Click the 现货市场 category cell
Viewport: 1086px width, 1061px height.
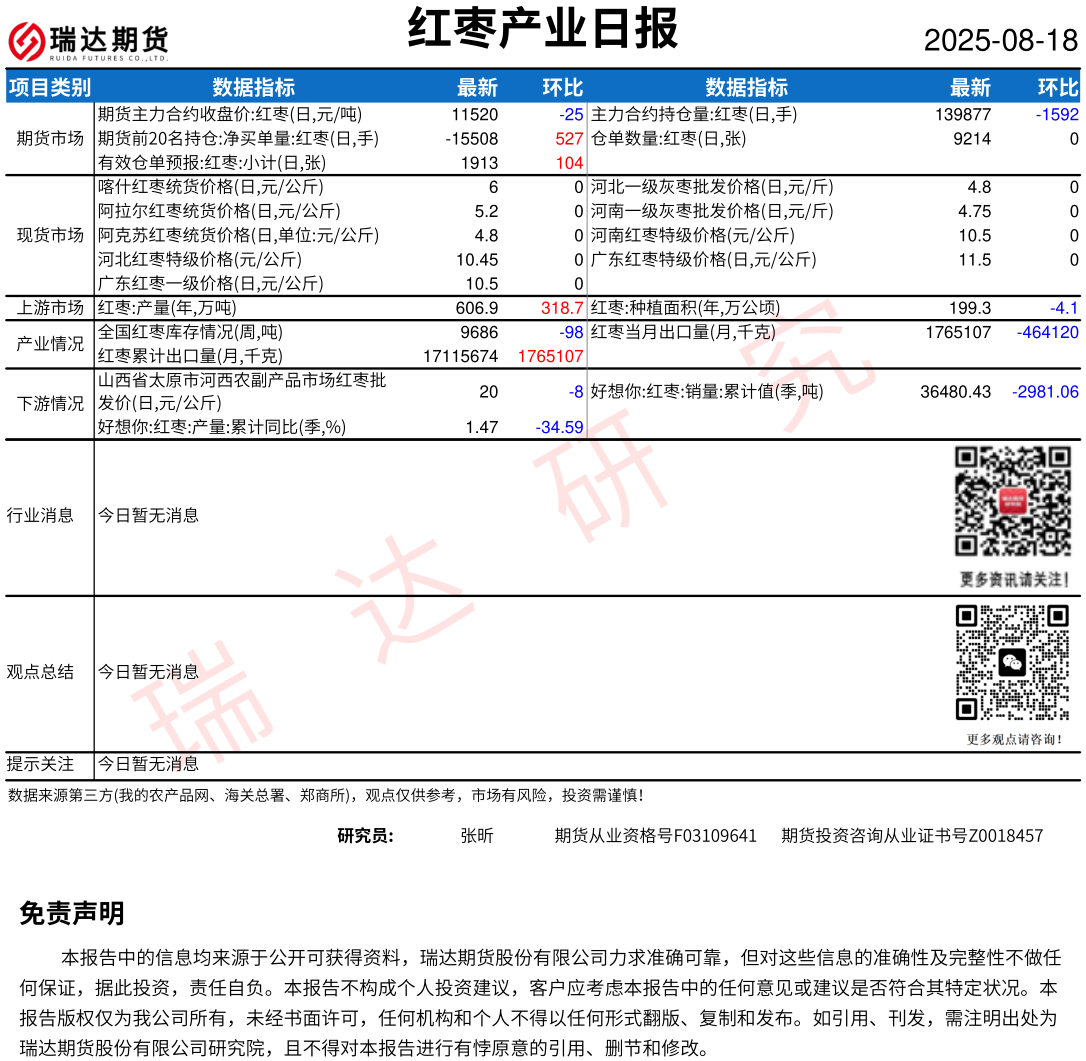[50, 235]
